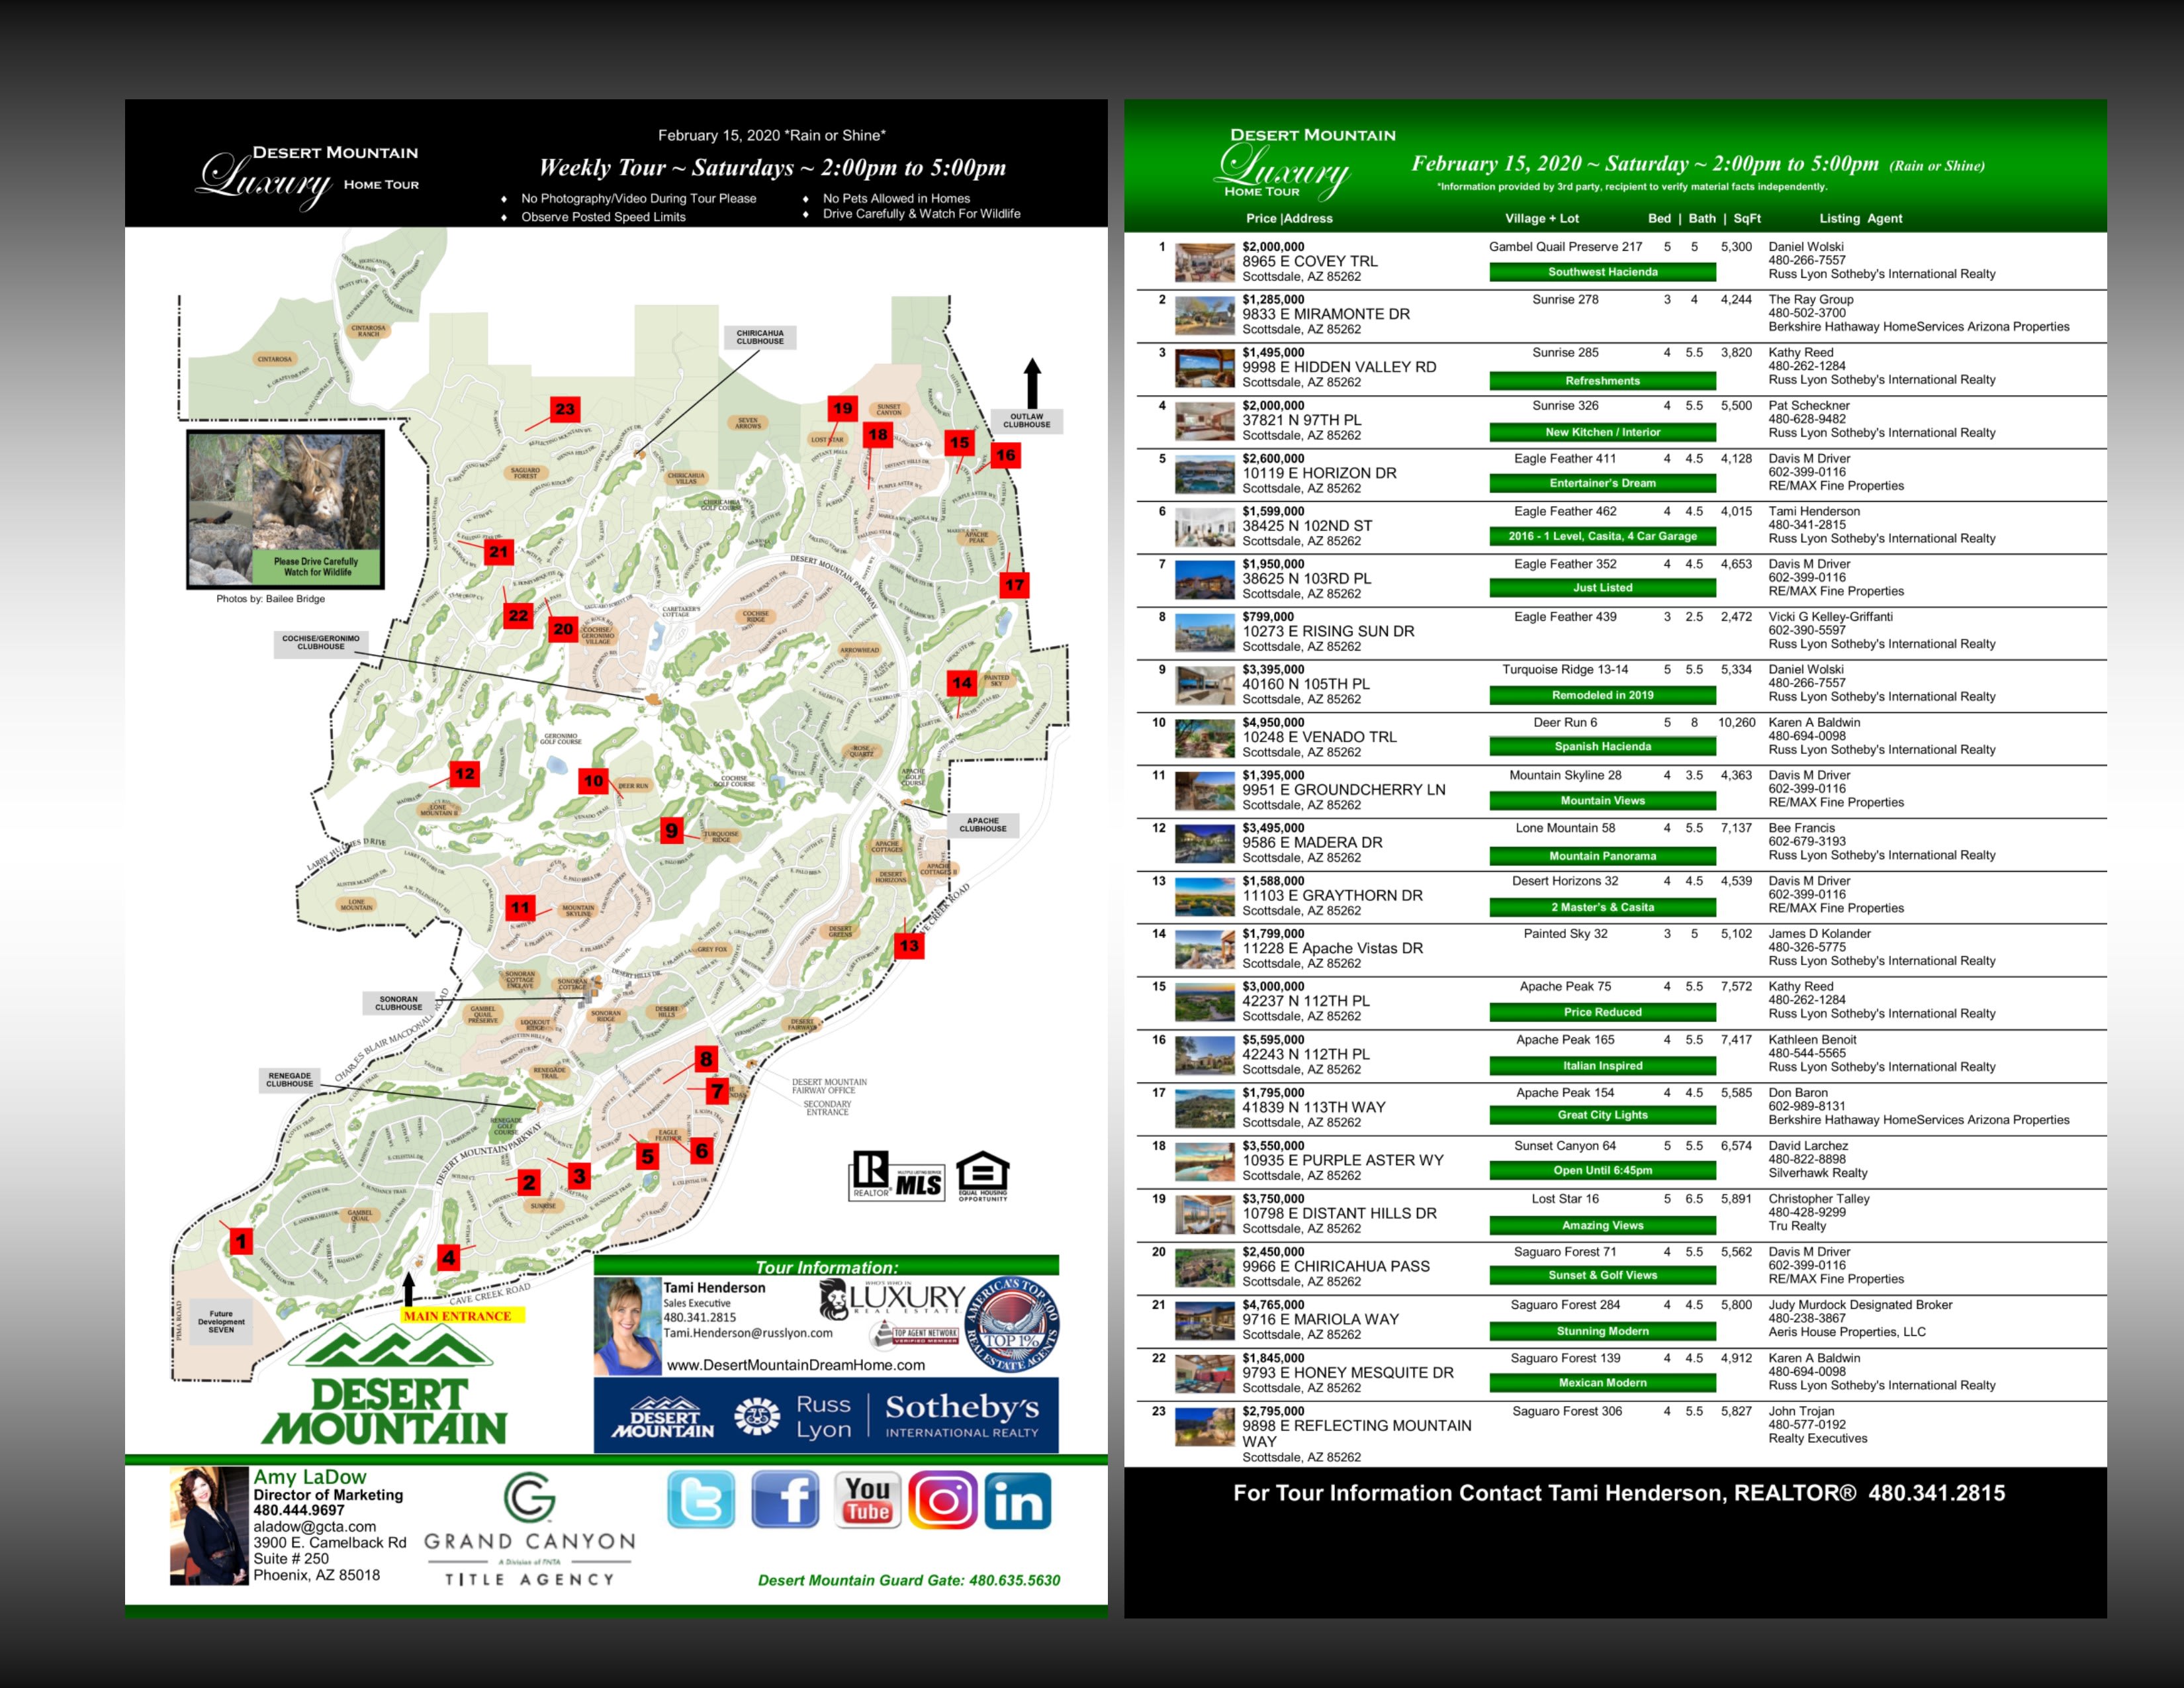This screenshot has width=2184, height=1688.
Task: Click red map marker 16
Action: tap(1006, 455)
